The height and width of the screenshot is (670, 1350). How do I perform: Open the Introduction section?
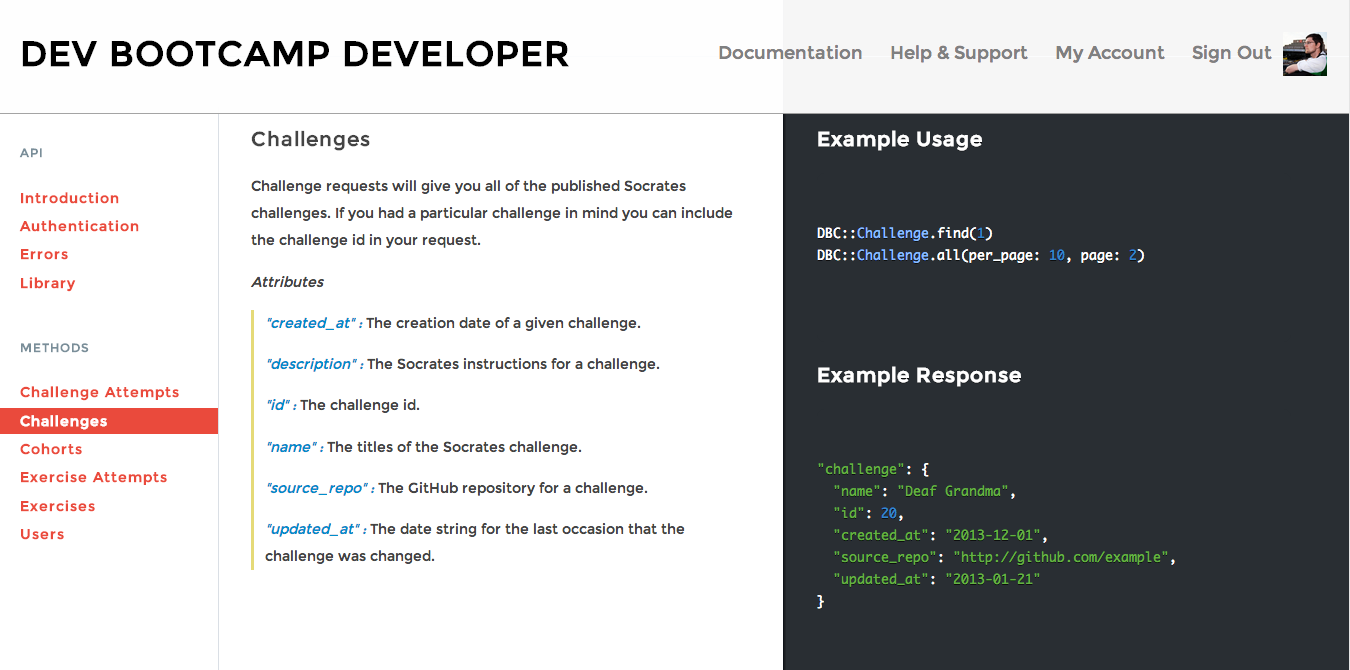pyautogui.click(x=69, y=198)
